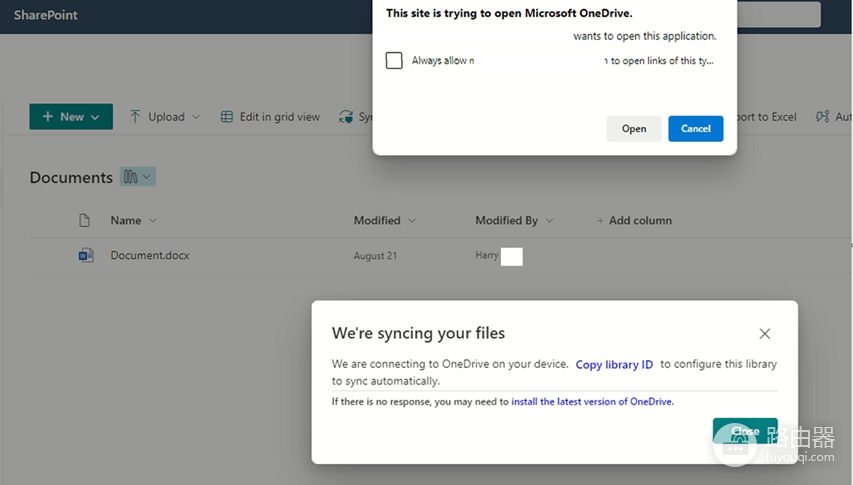Click Cancel in the OneDrive prompt
Viewport: 853px width, 485px height.
(x=696, y=129)
